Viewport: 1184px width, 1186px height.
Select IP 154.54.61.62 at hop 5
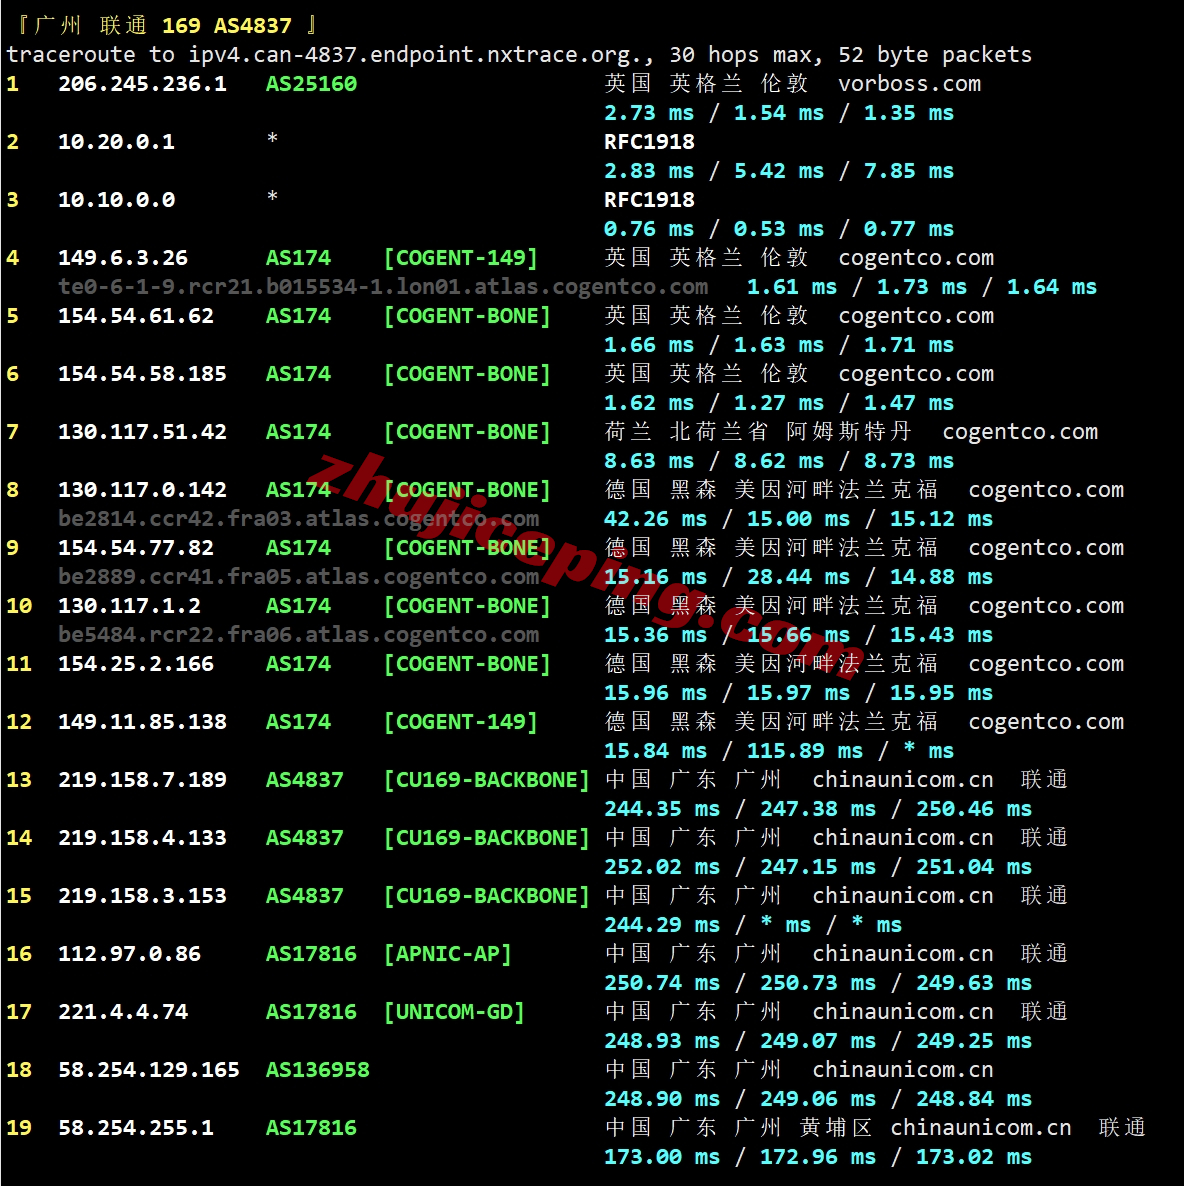click(136, 316)
